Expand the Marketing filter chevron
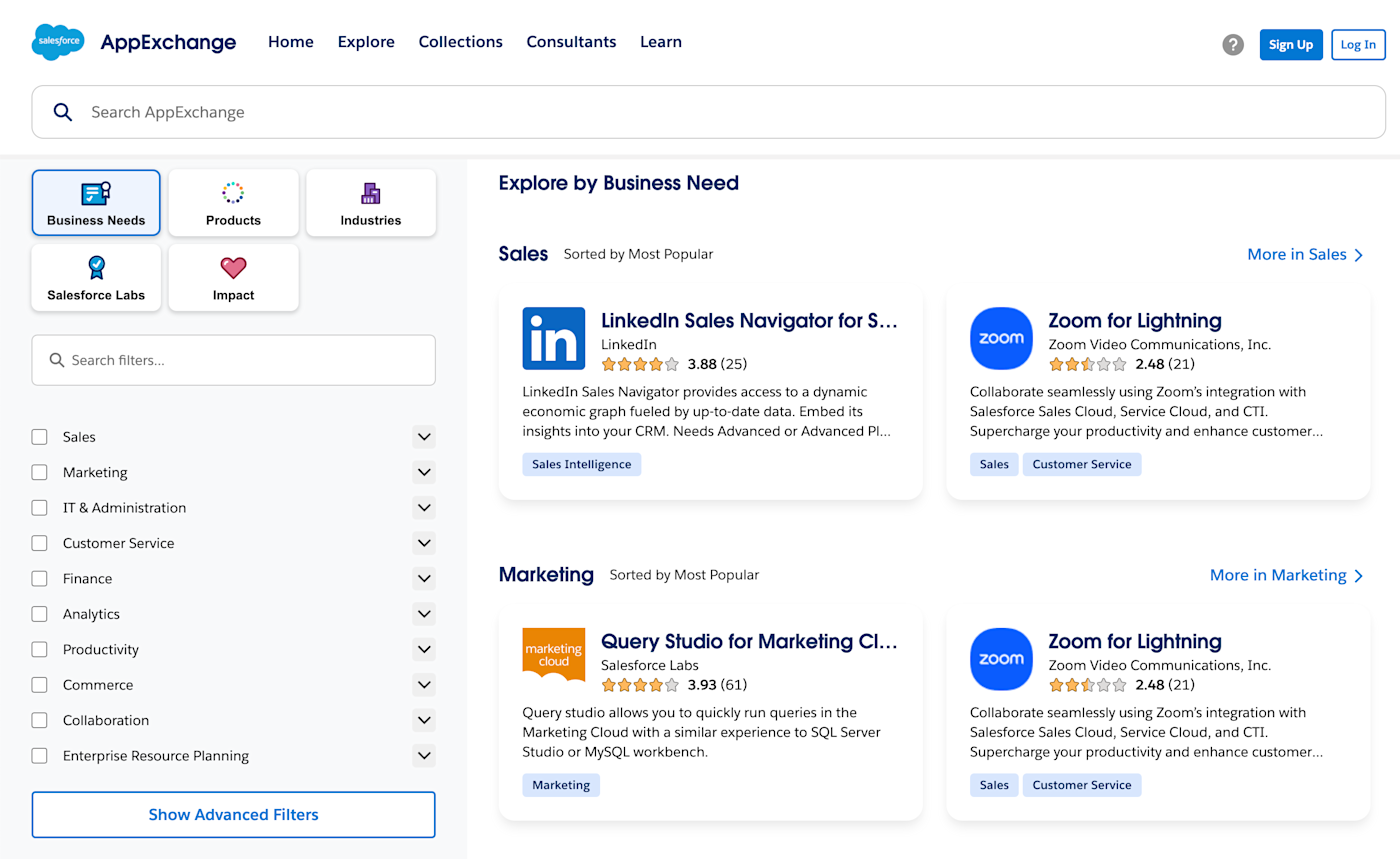1400x859 pixels. point(424,472)
